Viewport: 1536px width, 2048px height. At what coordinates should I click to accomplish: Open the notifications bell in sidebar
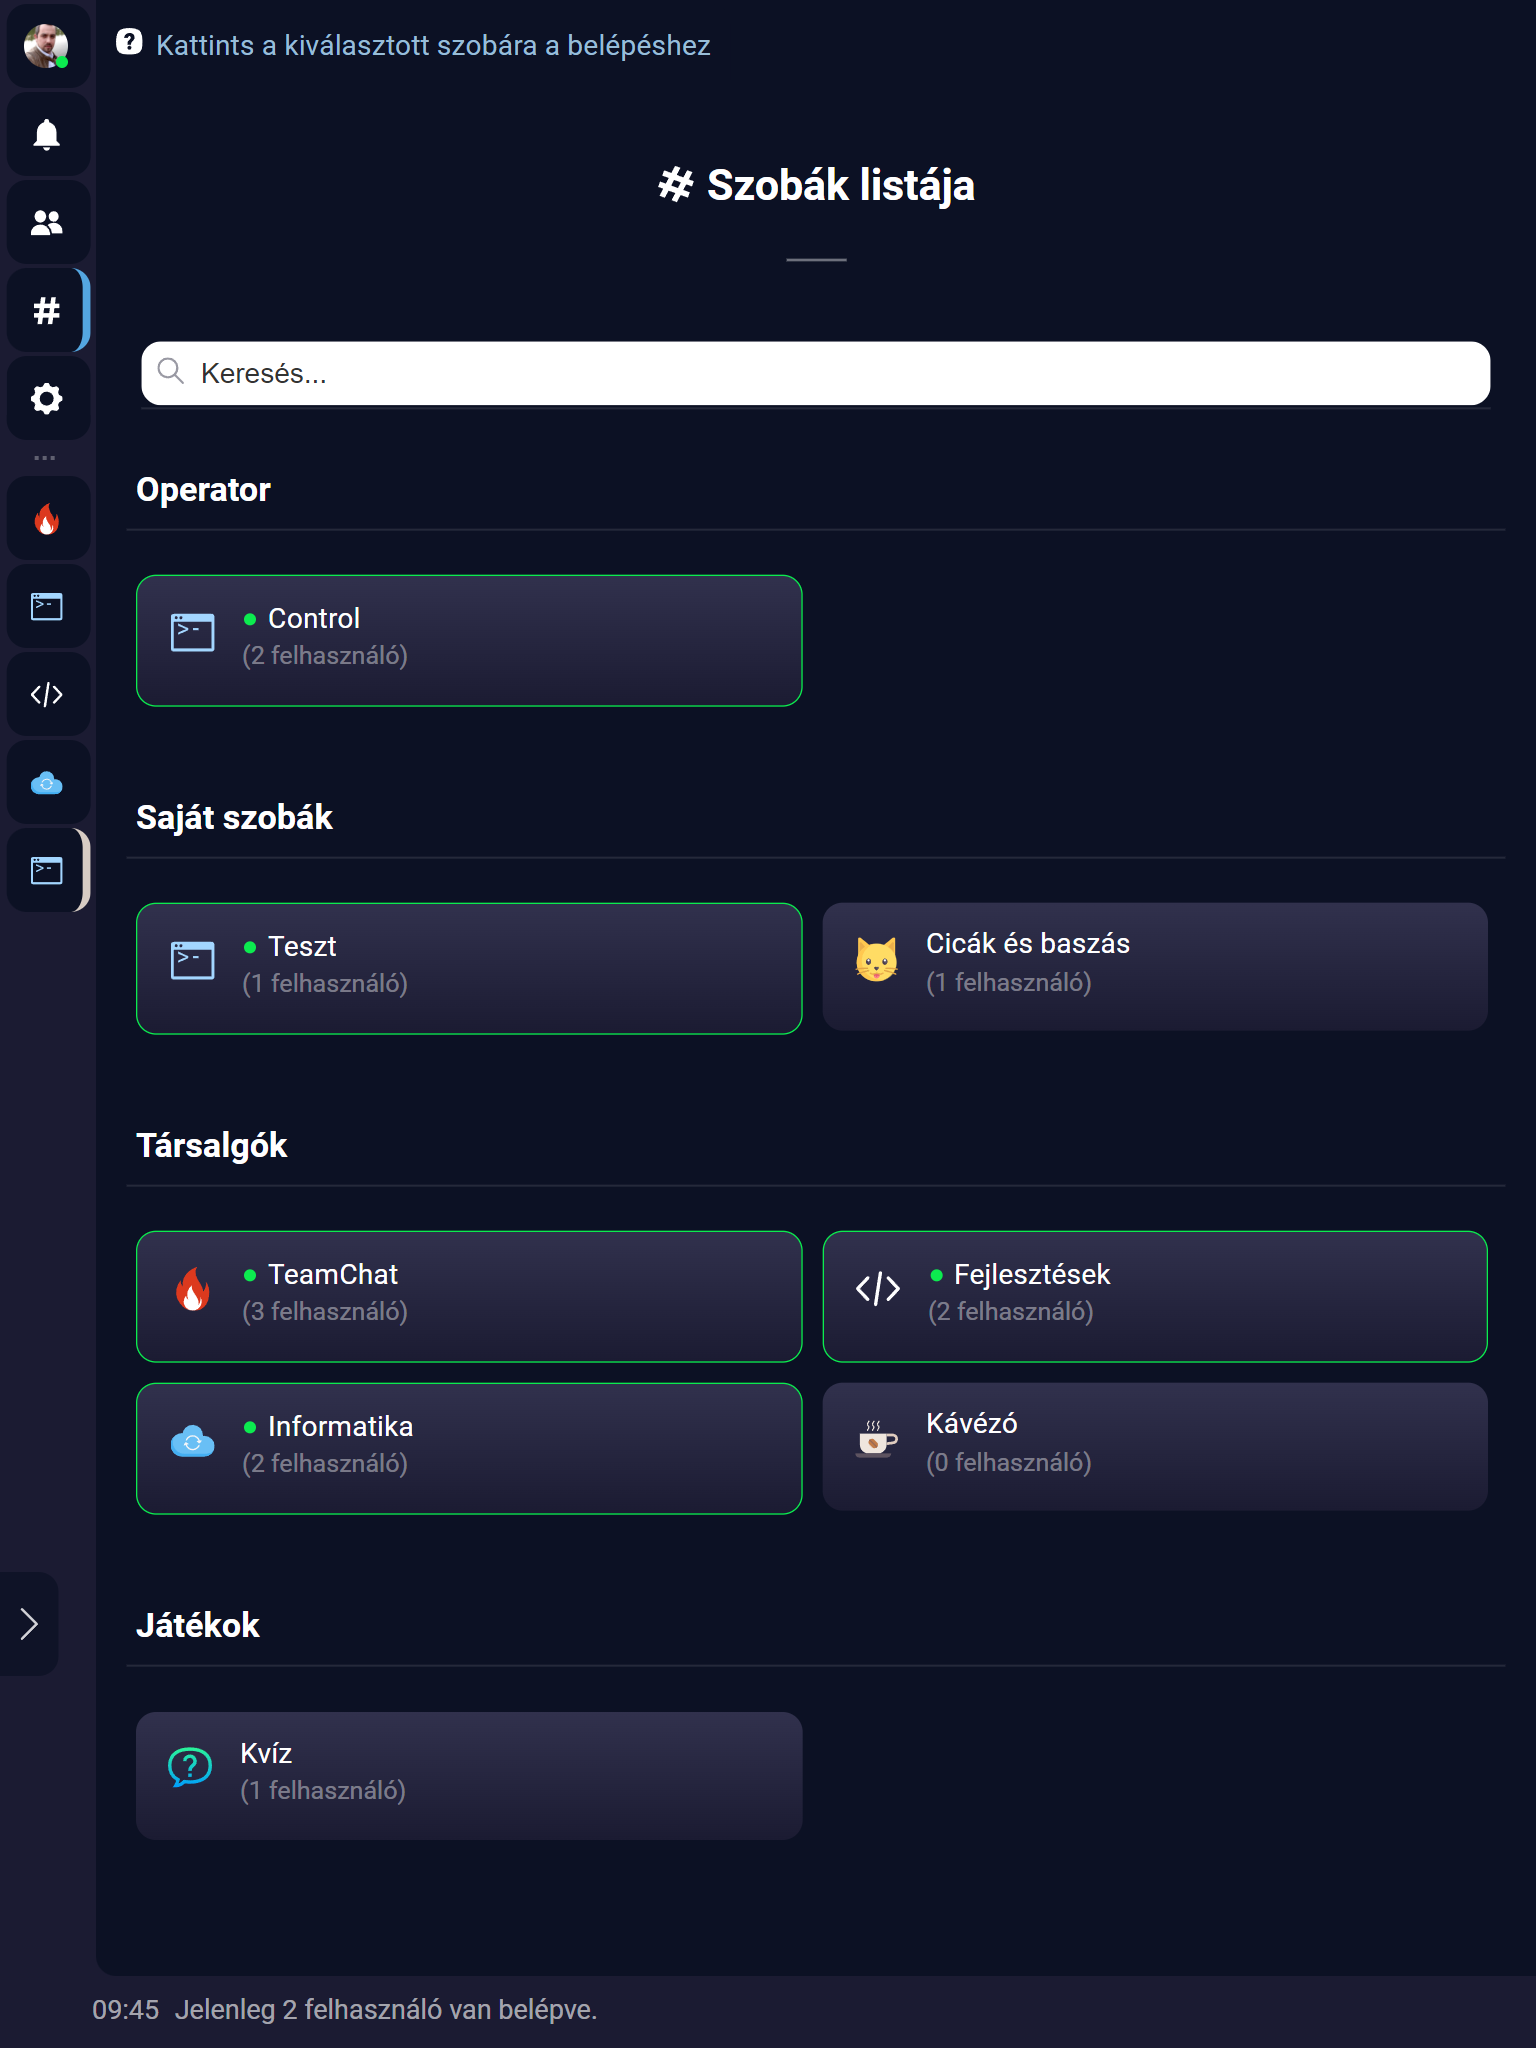(47, 134)
